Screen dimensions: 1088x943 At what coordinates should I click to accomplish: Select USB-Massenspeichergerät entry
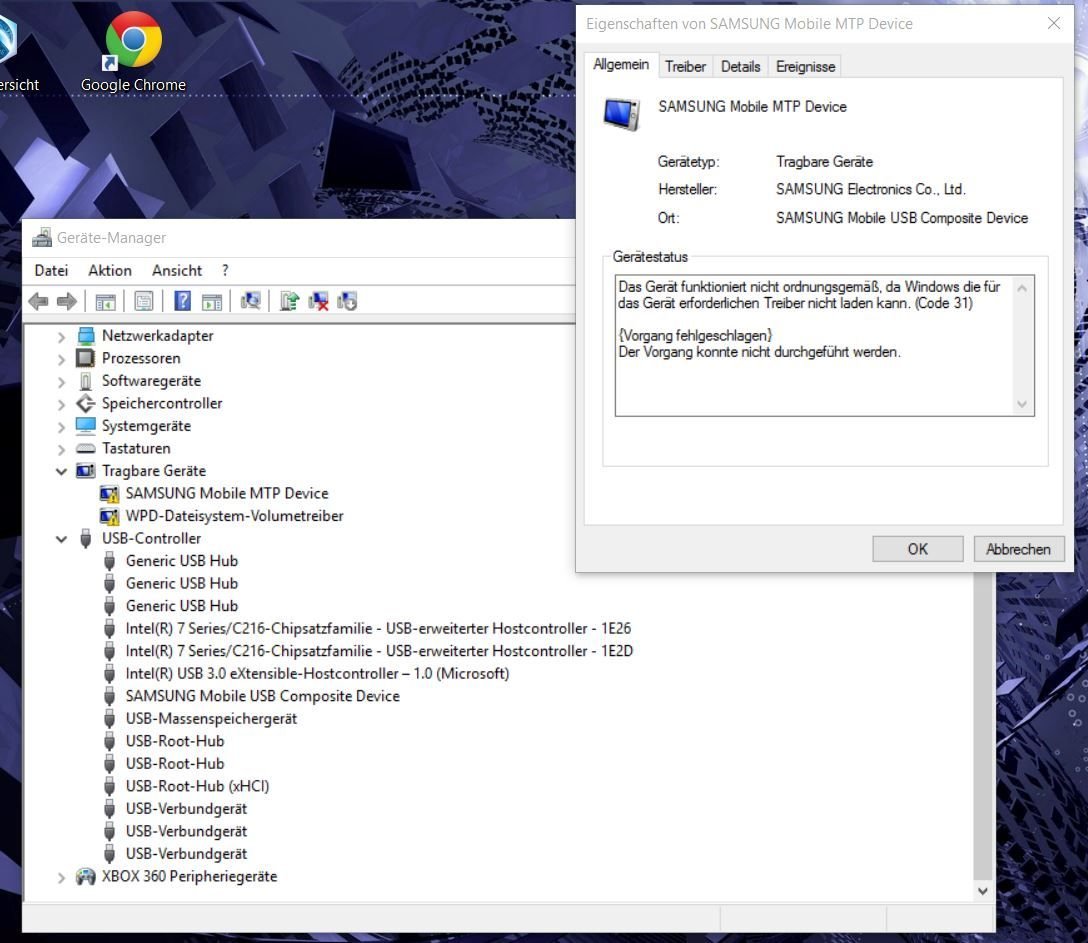point(211,719)
